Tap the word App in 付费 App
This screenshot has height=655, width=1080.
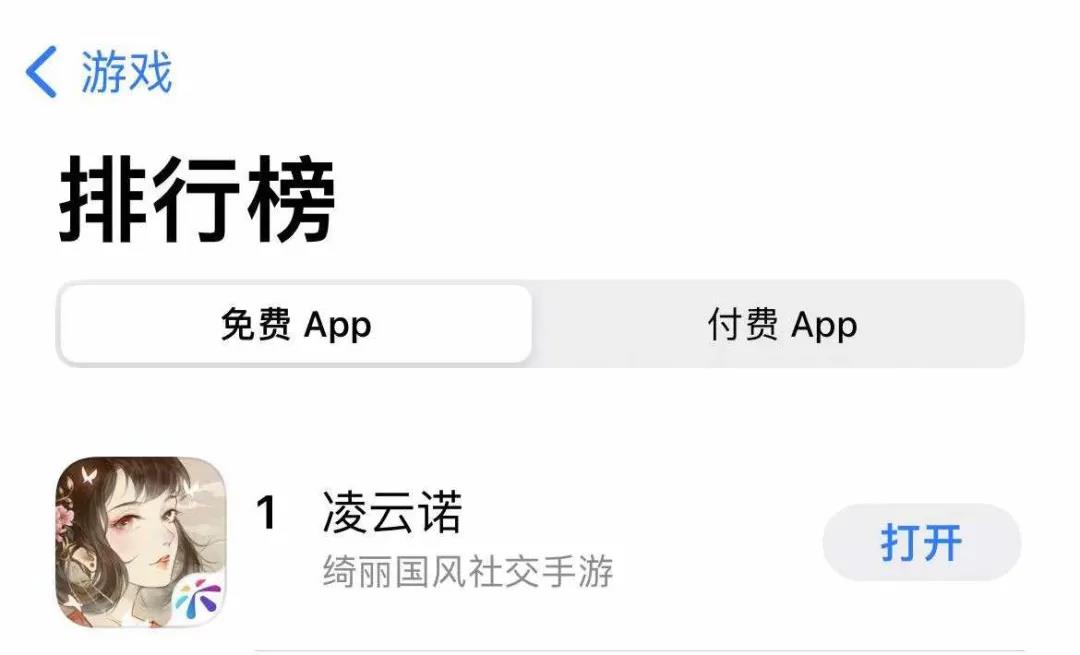coord(824,324)
